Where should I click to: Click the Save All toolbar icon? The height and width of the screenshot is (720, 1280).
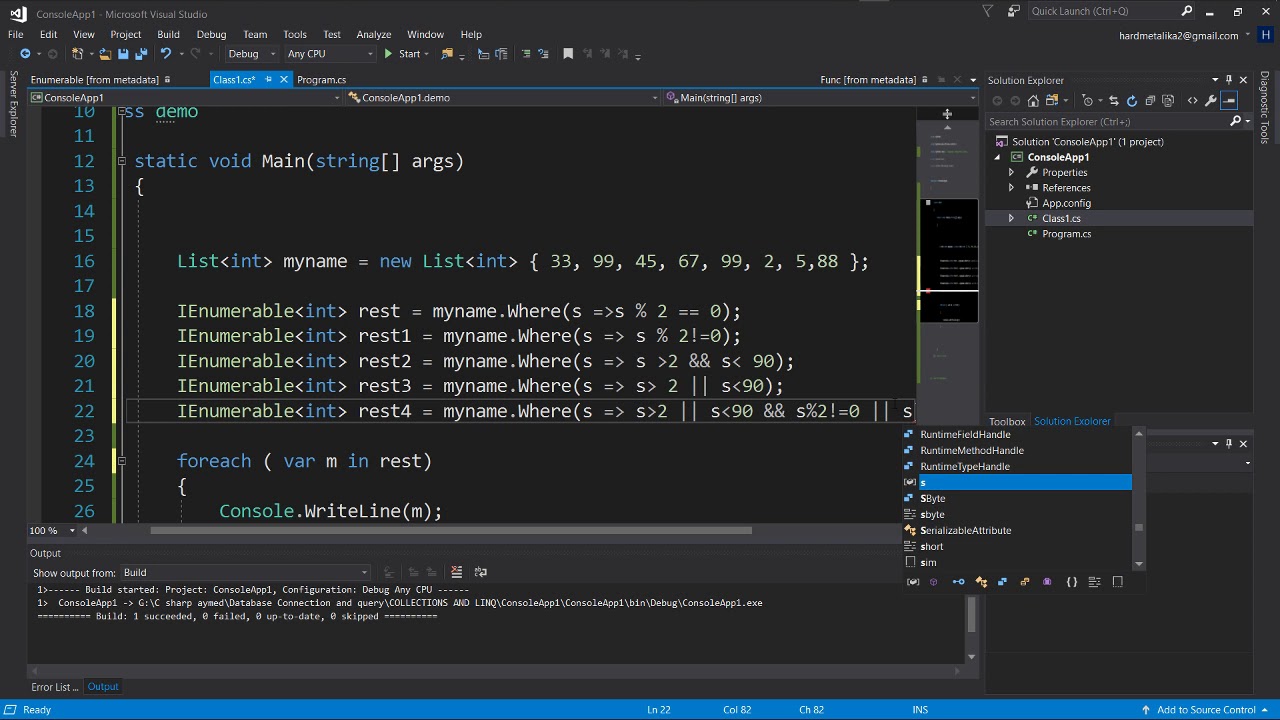point(141,54)
